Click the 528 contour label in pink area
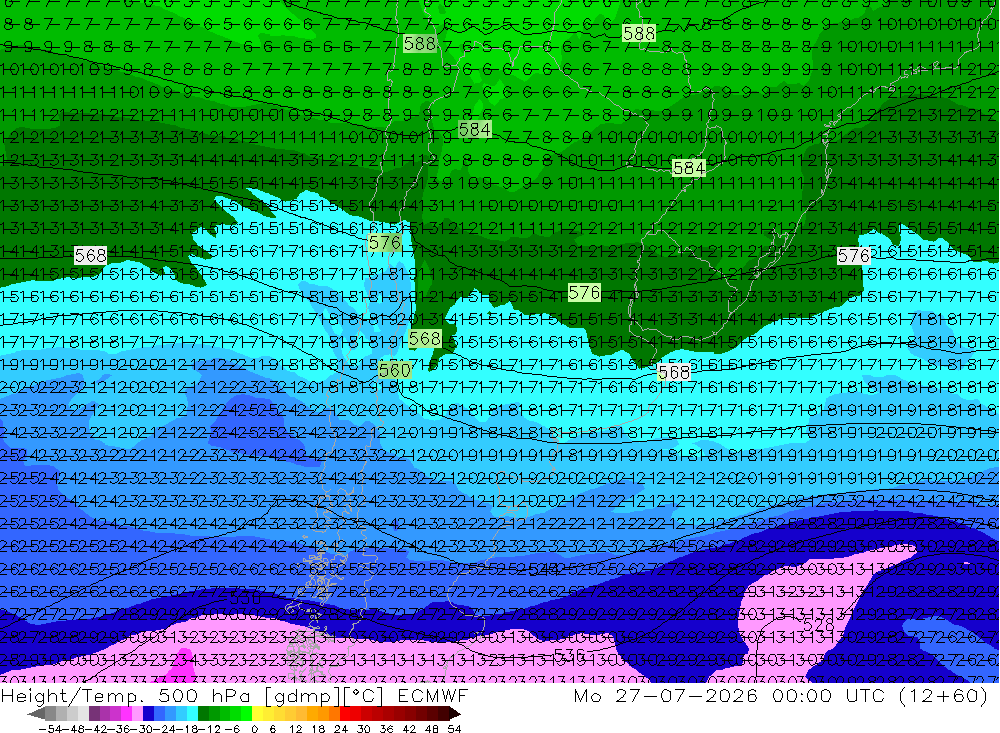 pos(818,625)
